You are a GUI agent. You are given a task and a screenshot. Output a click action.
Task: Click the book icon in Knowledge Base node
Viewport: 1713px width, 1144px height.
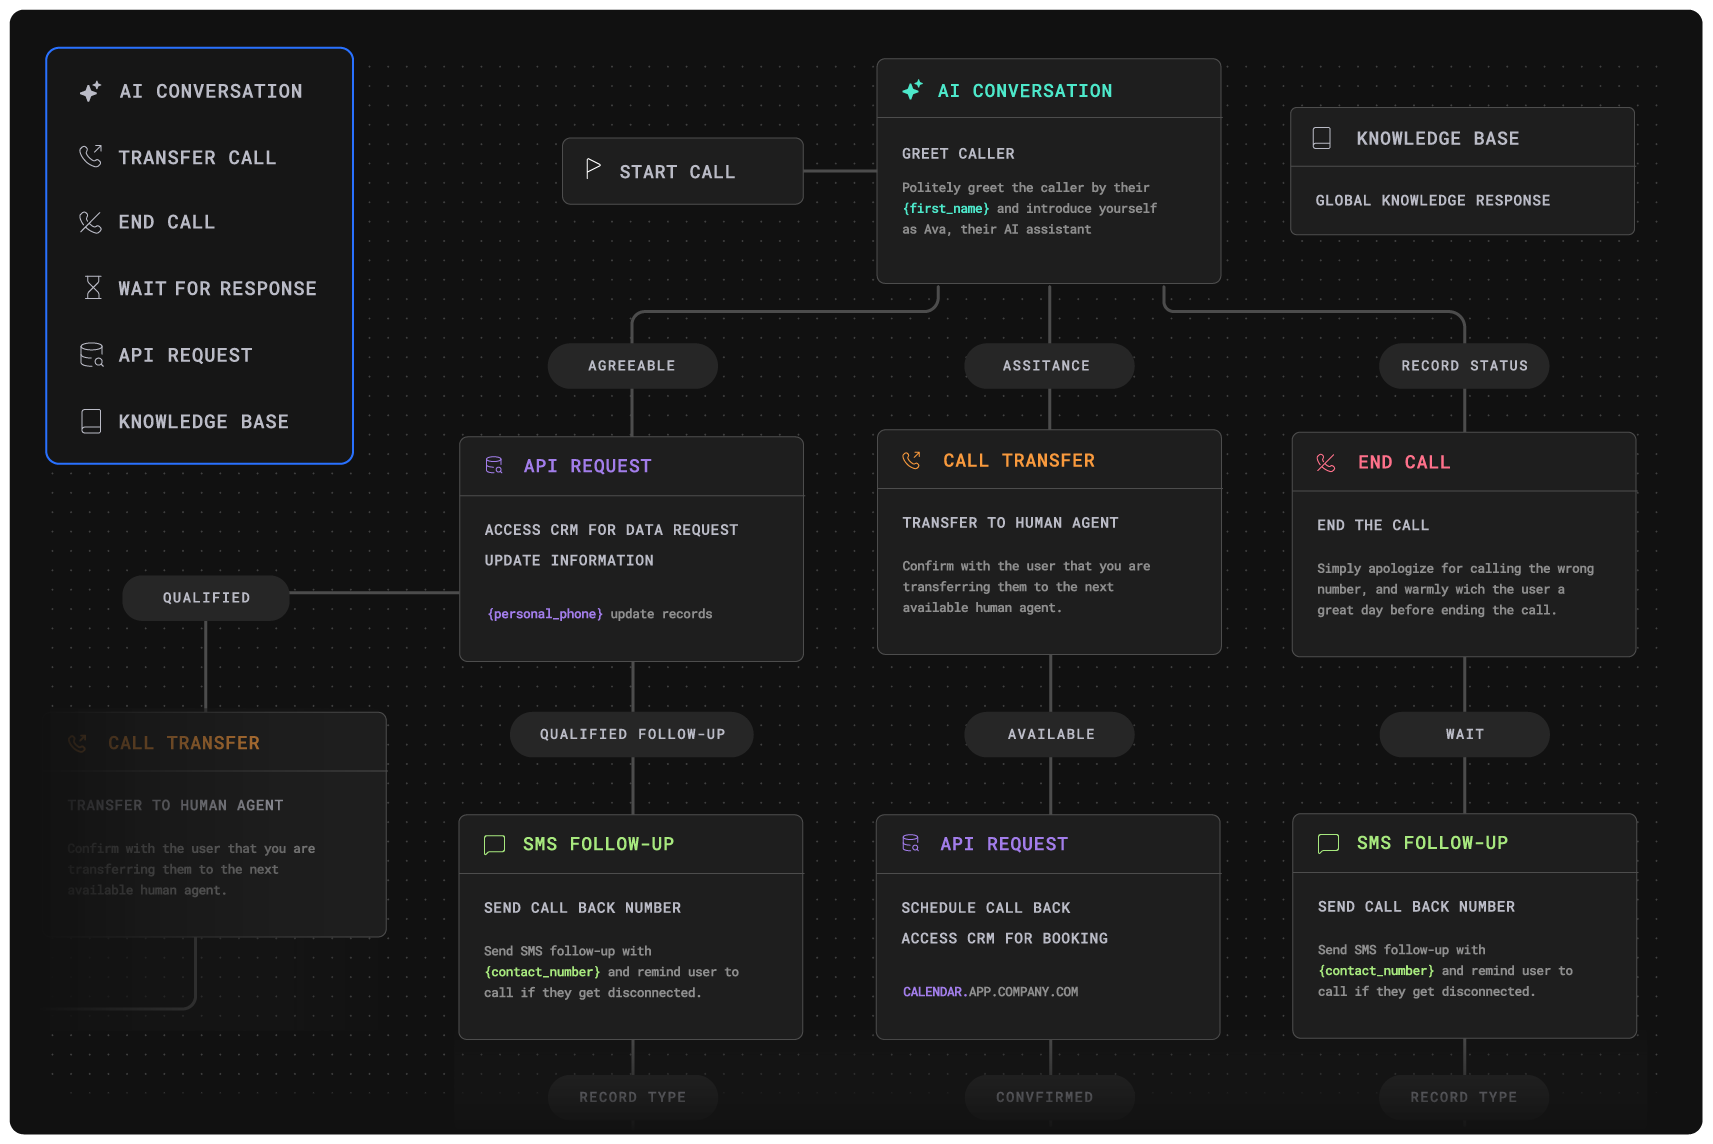(x=1321, y=138)
